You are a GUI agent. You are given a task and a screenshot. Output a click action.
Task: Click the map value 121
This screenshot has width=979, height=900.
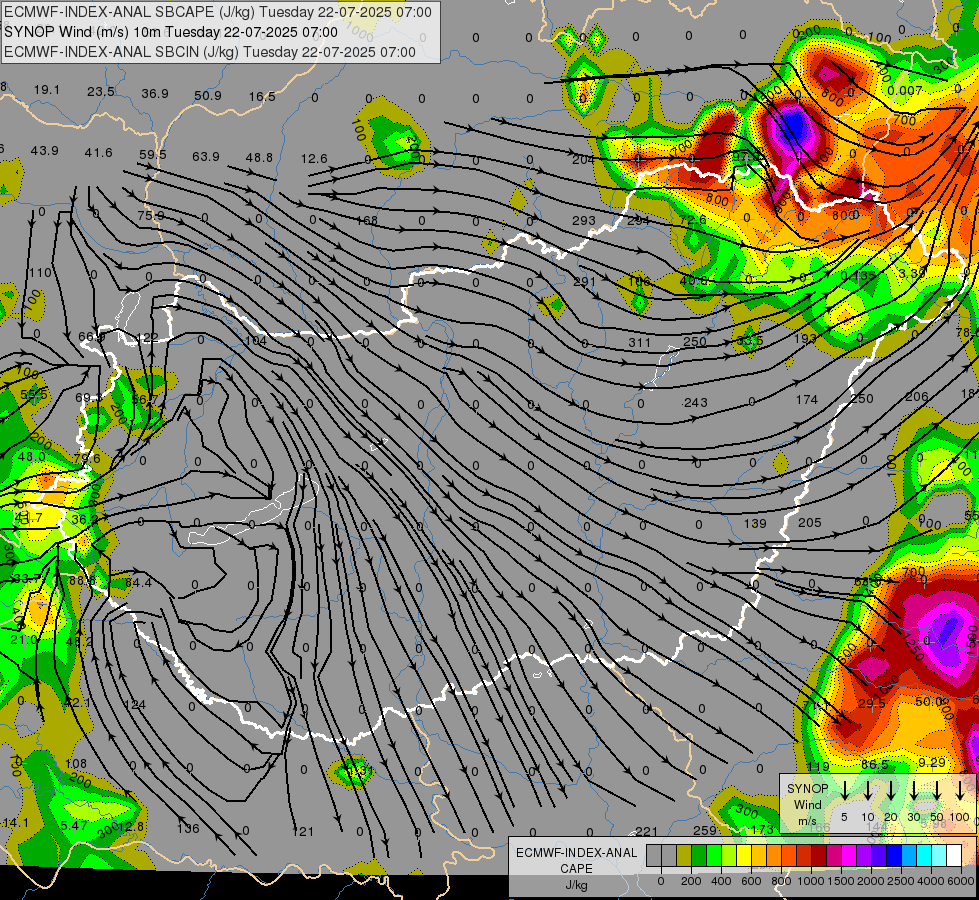pyautogui.click(x=303, y=831)
